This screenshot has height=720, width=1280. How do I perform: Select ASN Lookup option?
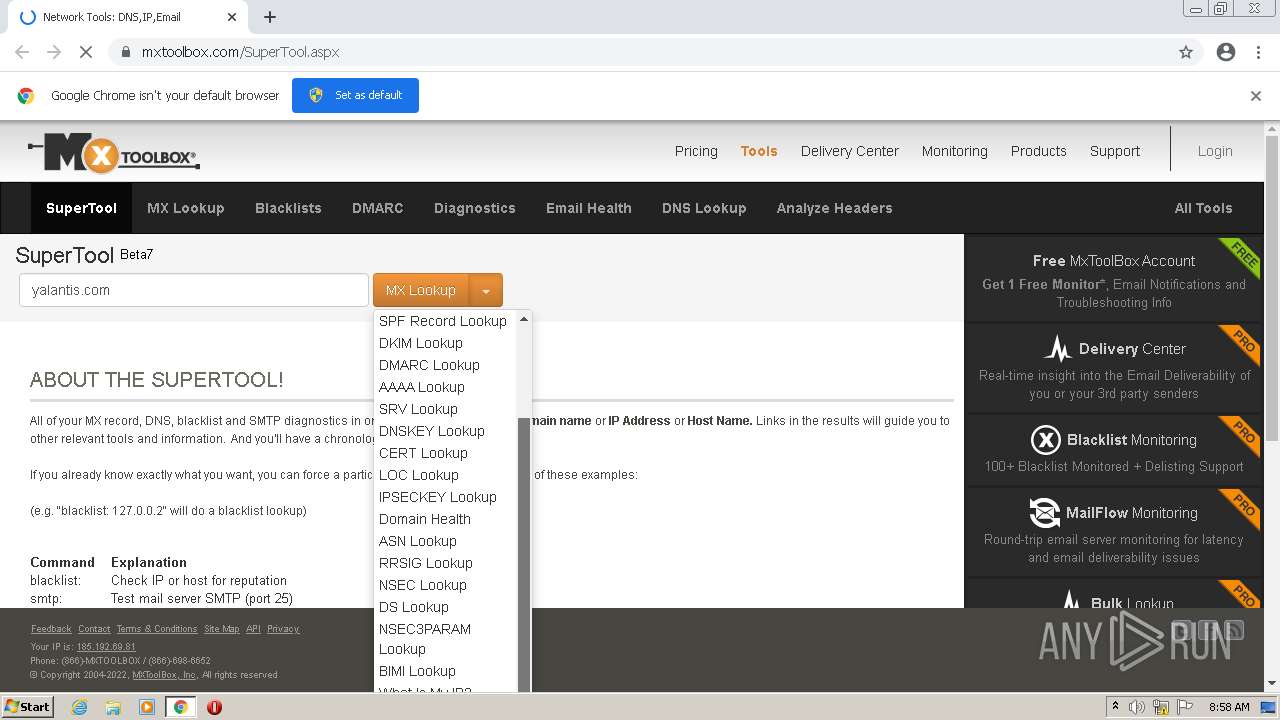(418, 541)
